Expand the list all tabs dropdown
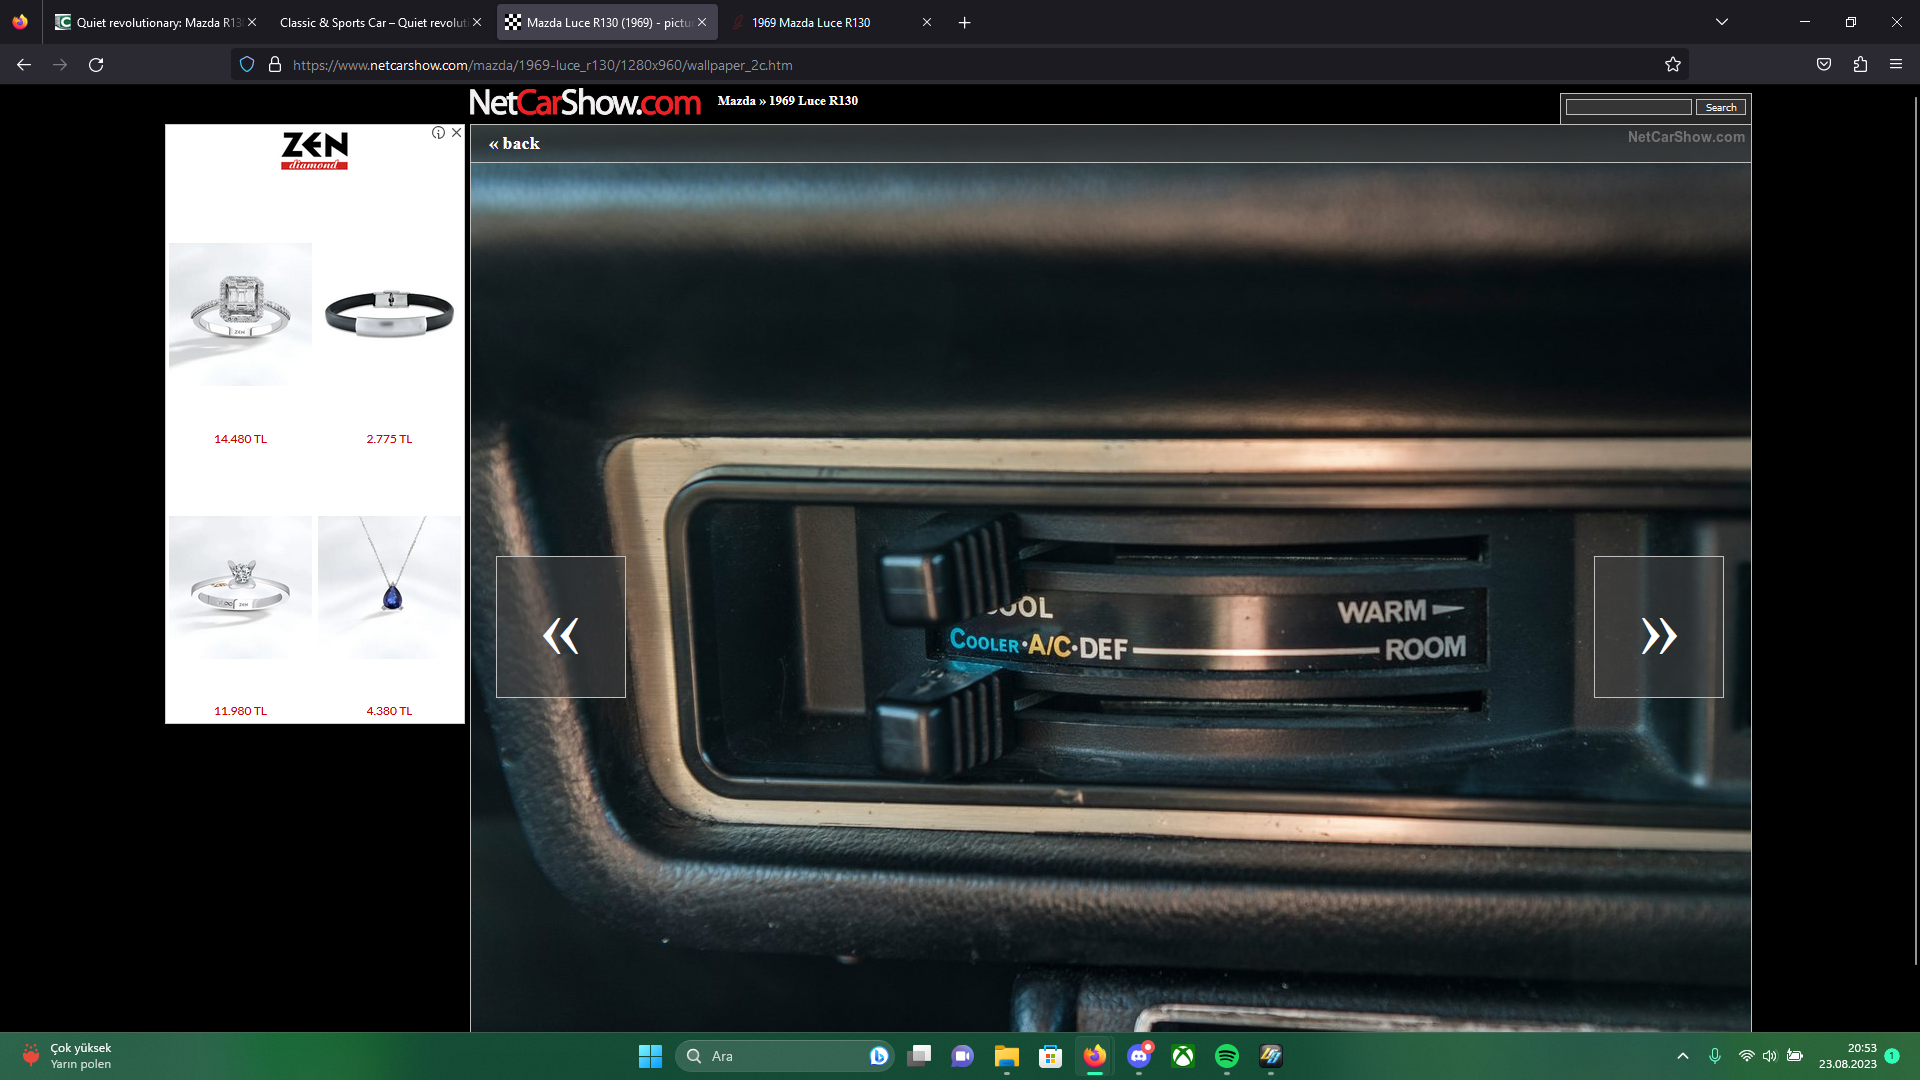1920x1080 pixels. pos(1722,22)
